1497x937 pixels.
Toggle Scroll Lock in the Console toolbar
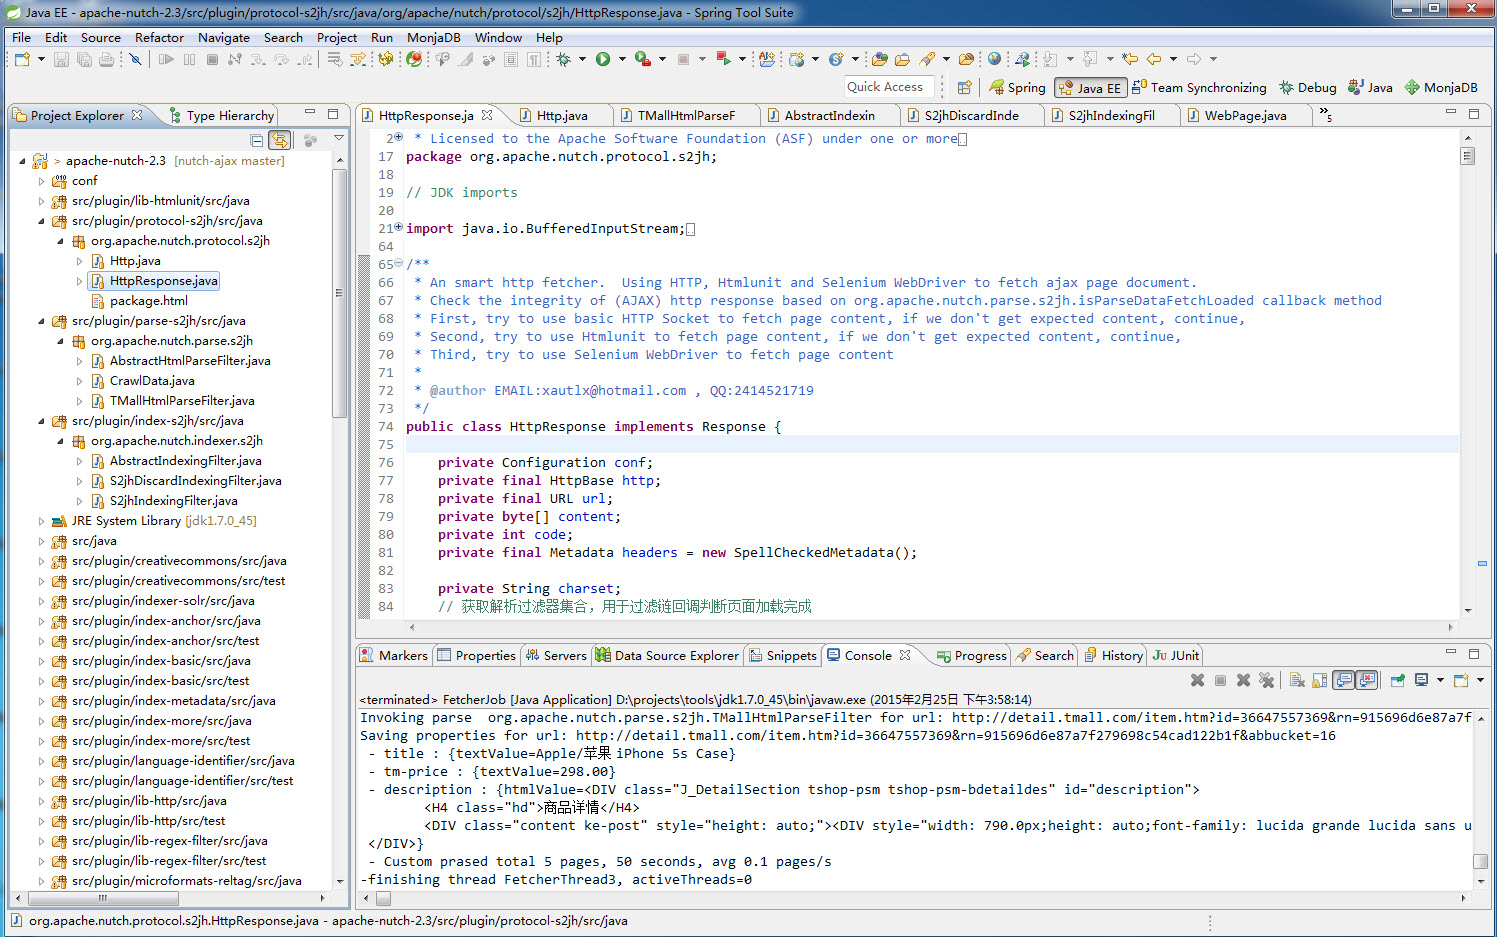point(1319,680)
